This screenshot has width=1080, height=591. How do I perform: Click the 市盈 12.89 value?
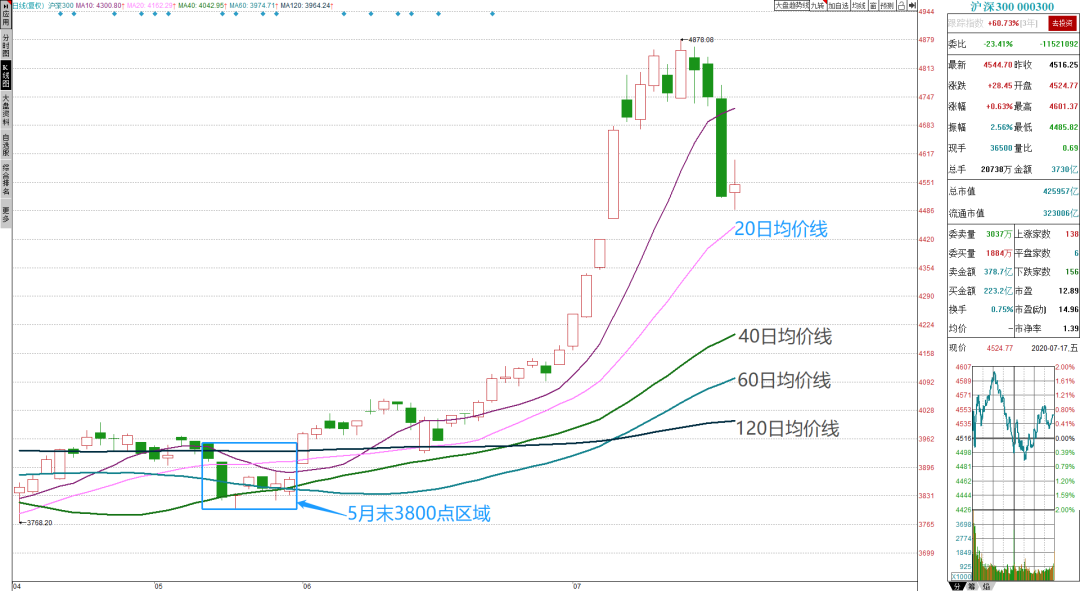[x=1068, y=291]
